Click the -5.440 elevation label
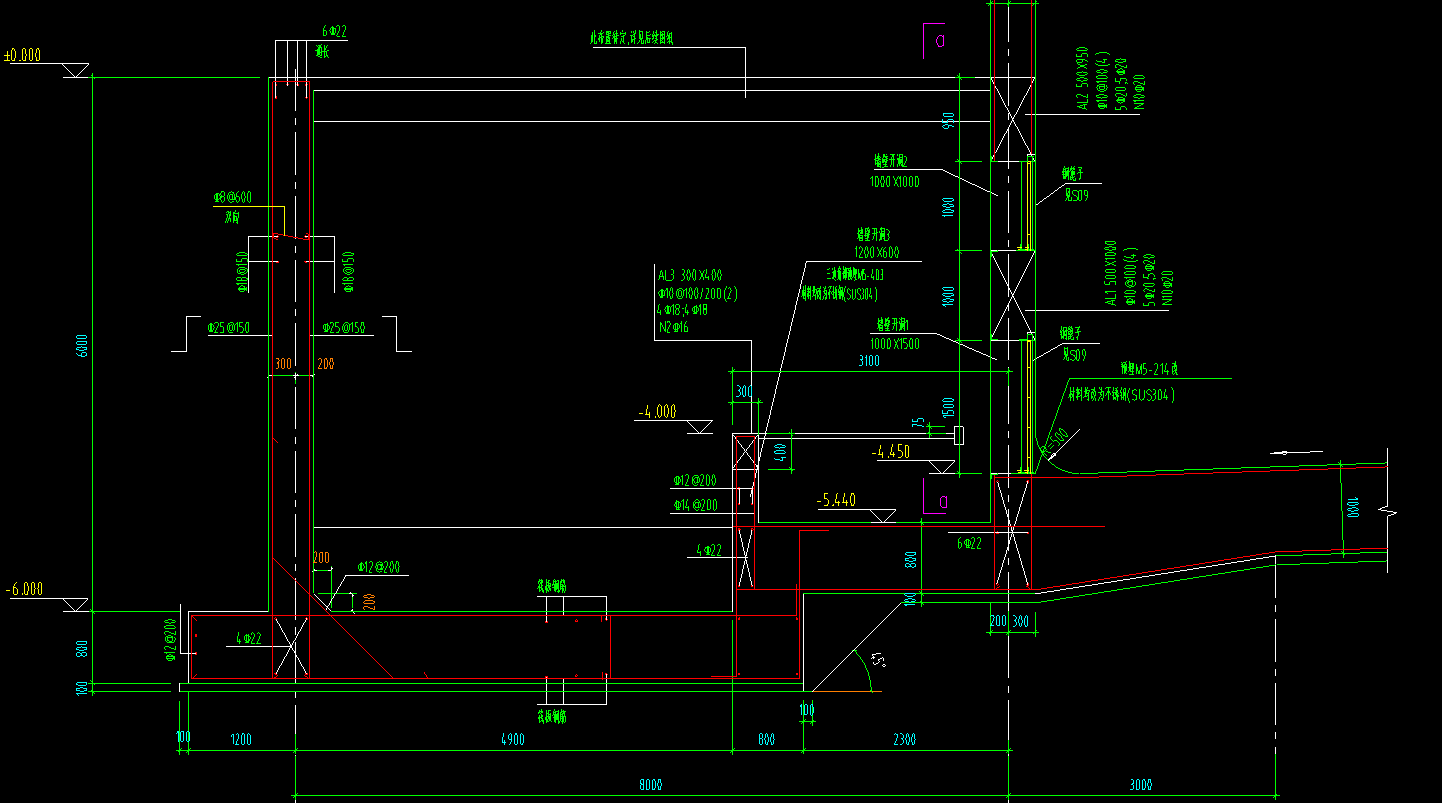The width and height of the screenshot is (1442, 803). pyautogui.click(x=836, y=501)
